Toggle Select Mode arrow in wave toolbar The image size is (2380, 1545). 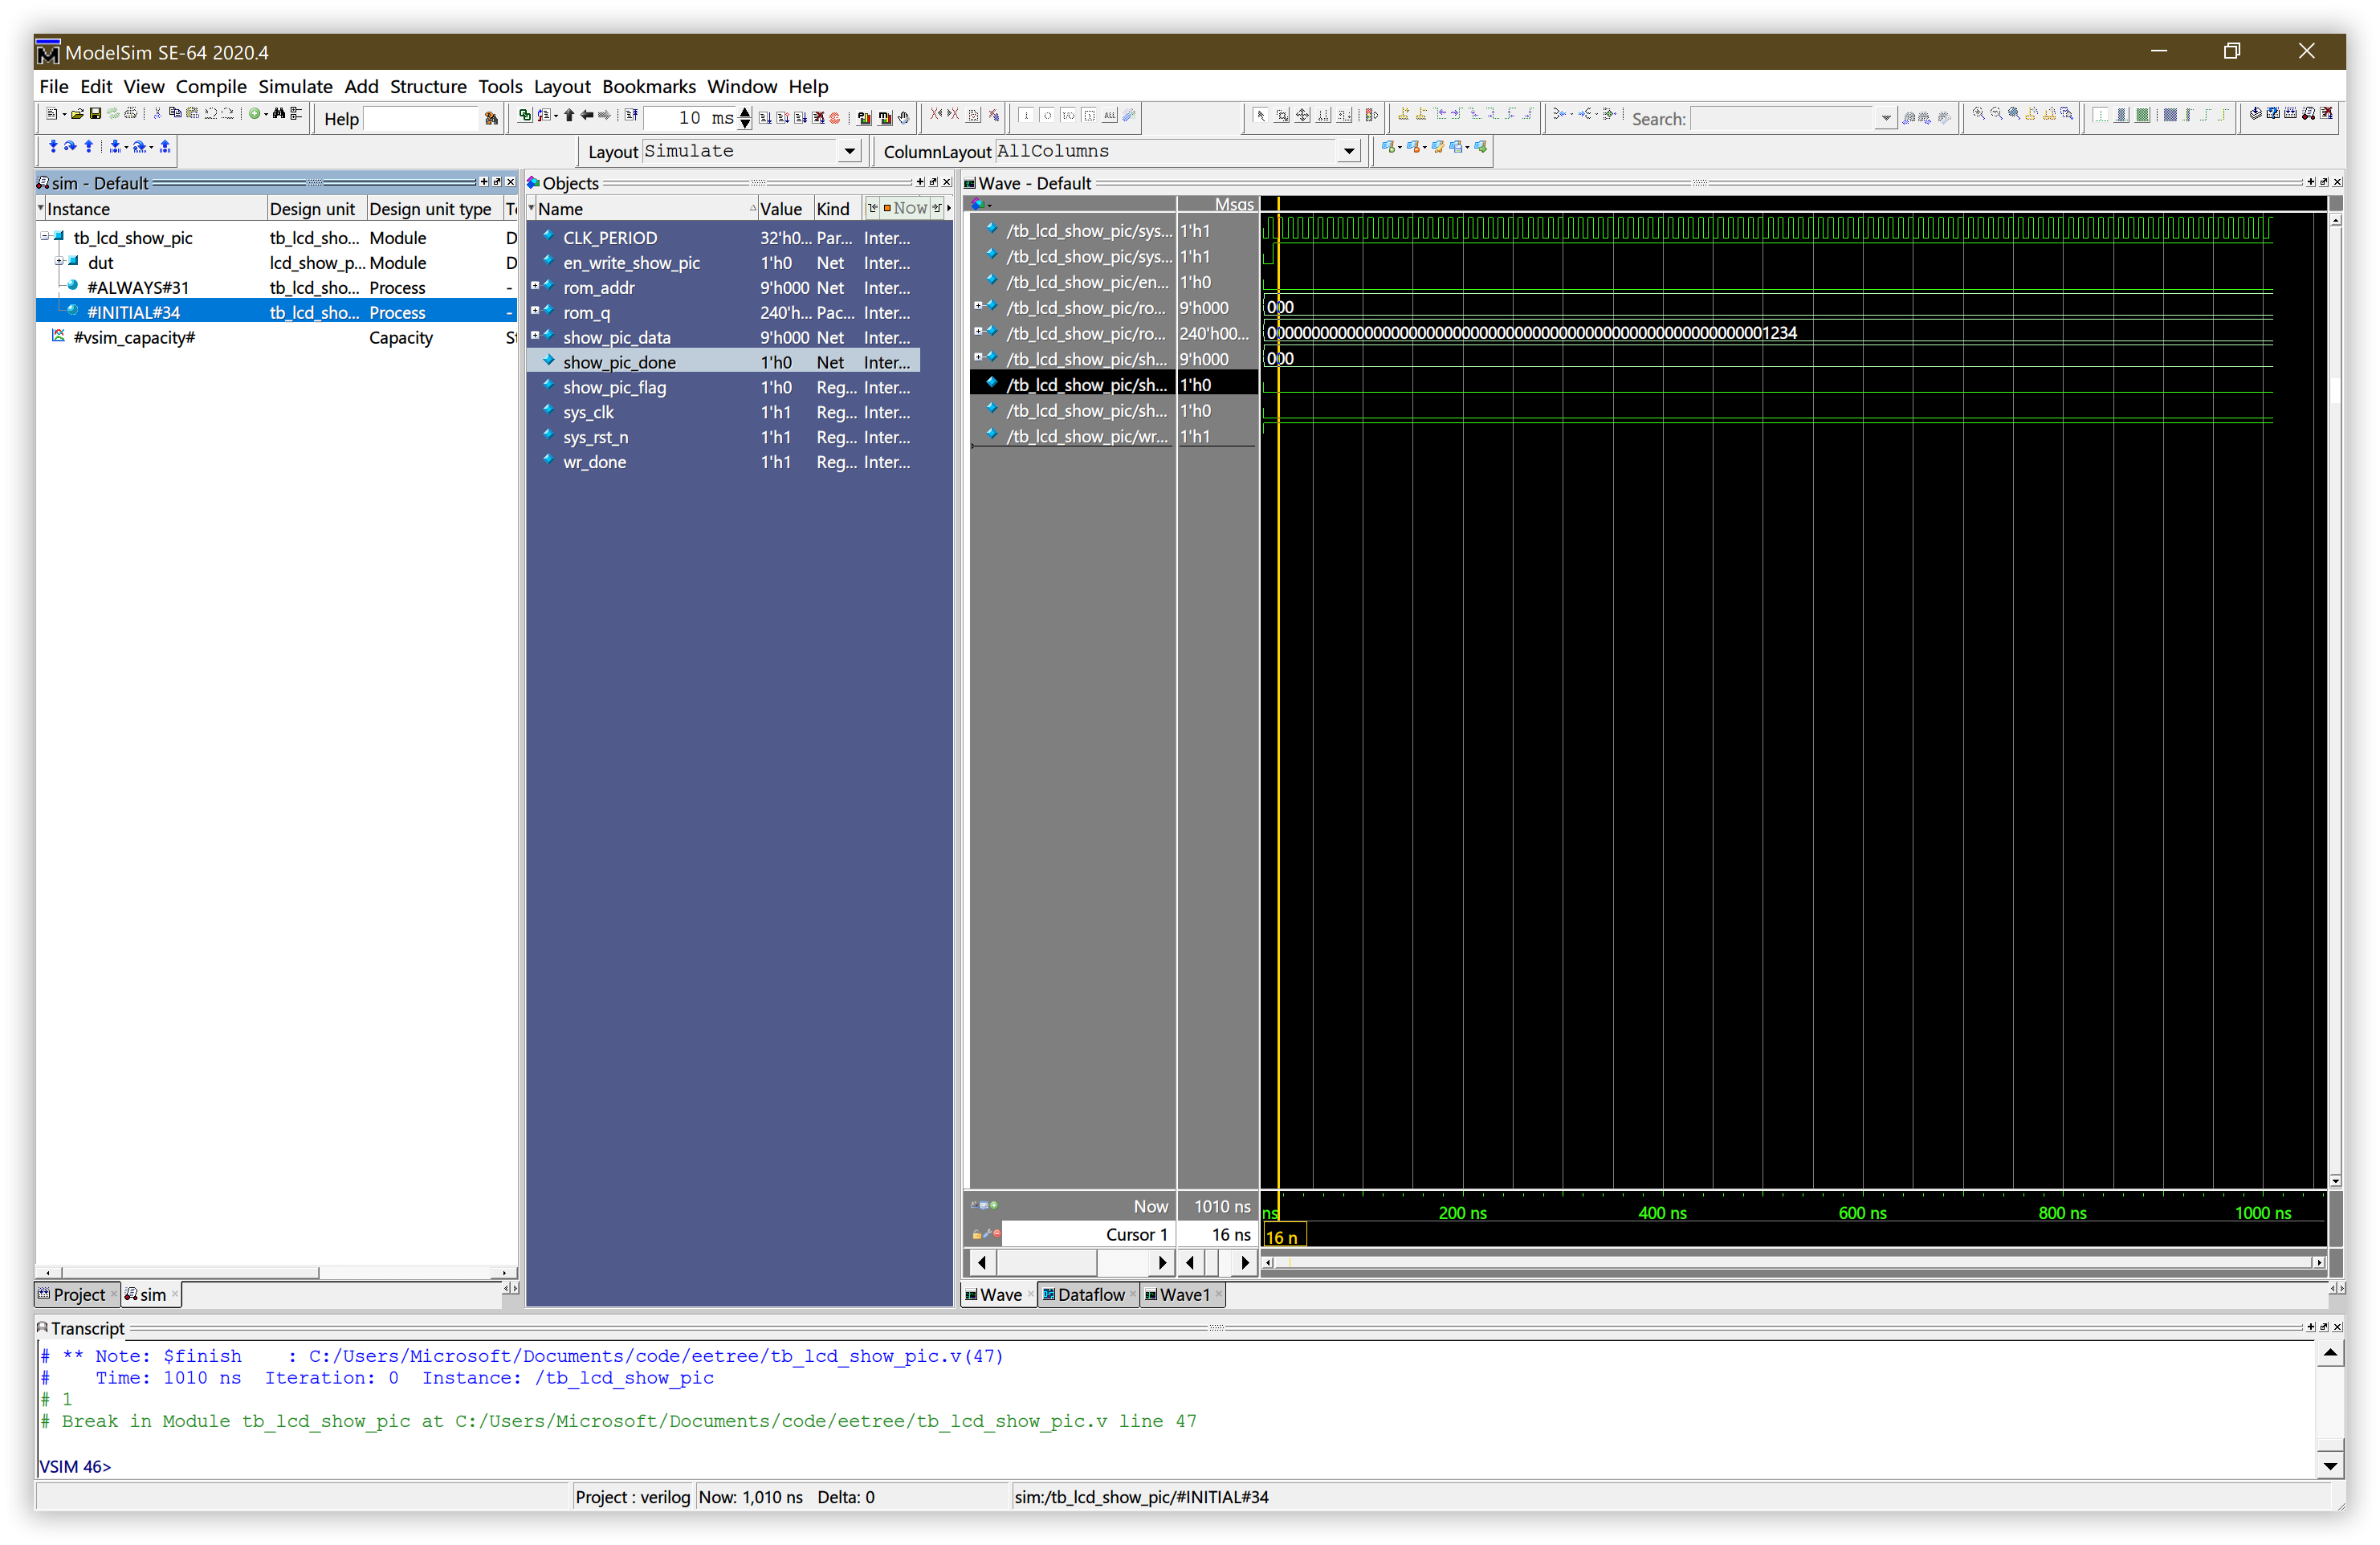pos(1260,116)
